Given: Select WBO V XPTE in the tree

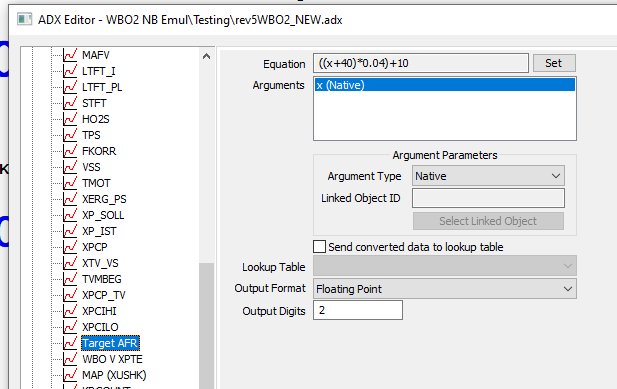Looking at the screenshot, I should pyautogui.click(x=113, y=359).
